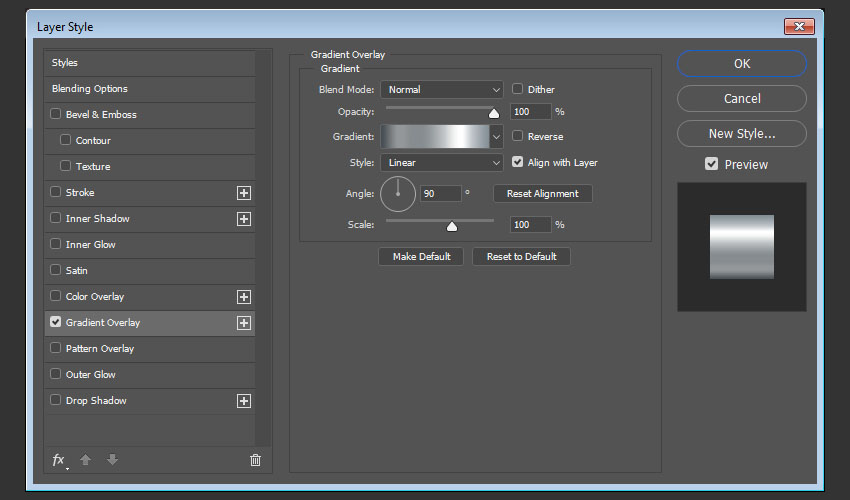Click the move effect up arrow
The height and width of the screenshot is (500, 850).
[x=86, y=460]
